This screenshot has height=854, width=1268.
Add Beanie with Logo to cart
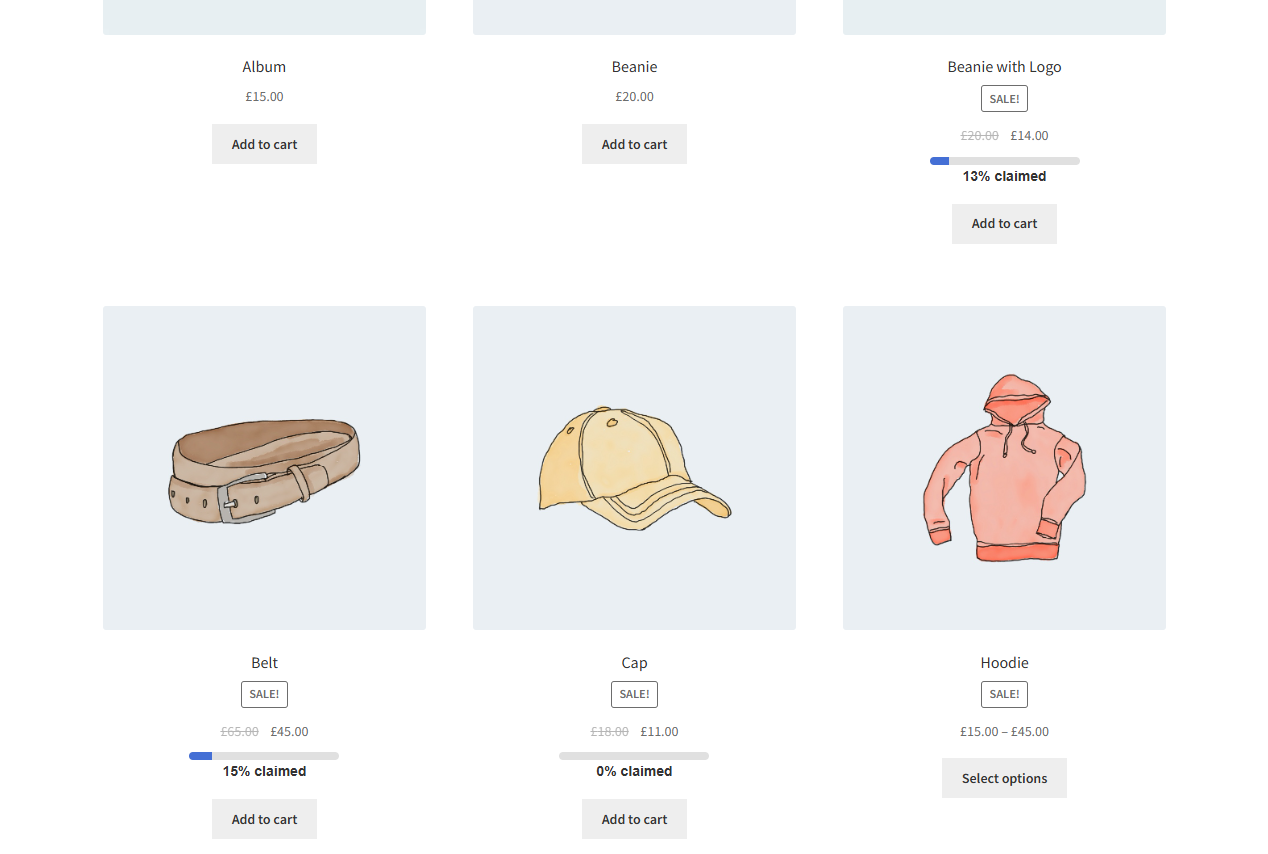(x=1004, y=224)
